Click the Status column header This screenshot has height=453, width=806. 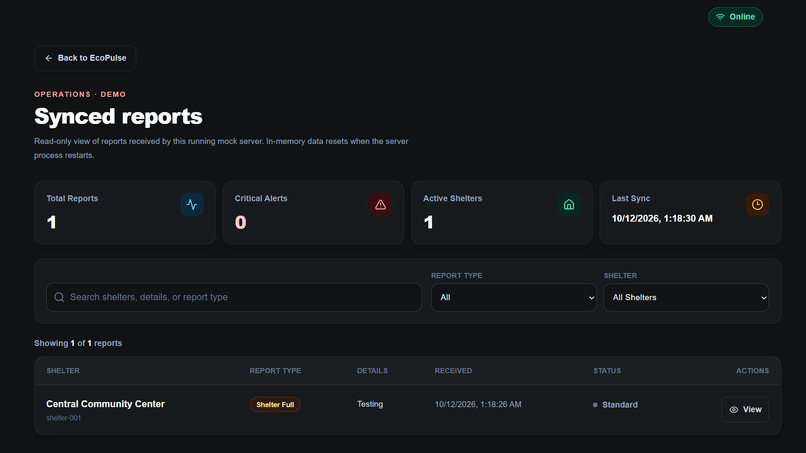(x=607, y=371)
